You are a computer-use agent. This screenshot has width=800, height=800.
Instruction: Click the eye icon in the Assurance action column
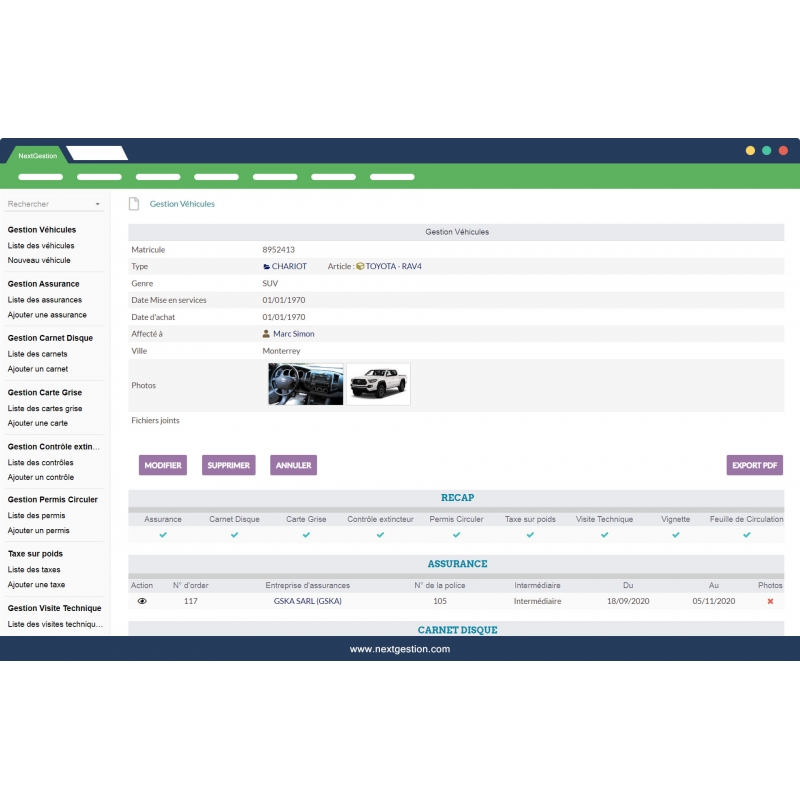[x=141, y=600]
